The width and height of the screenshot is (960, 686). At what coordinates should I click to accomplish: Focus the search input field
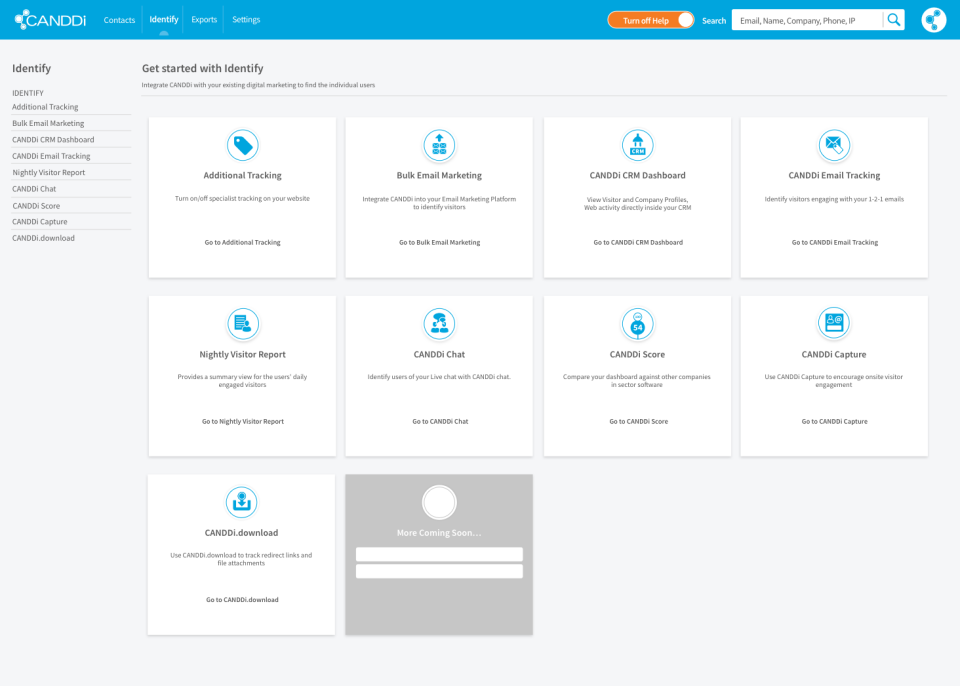(807, 20)
